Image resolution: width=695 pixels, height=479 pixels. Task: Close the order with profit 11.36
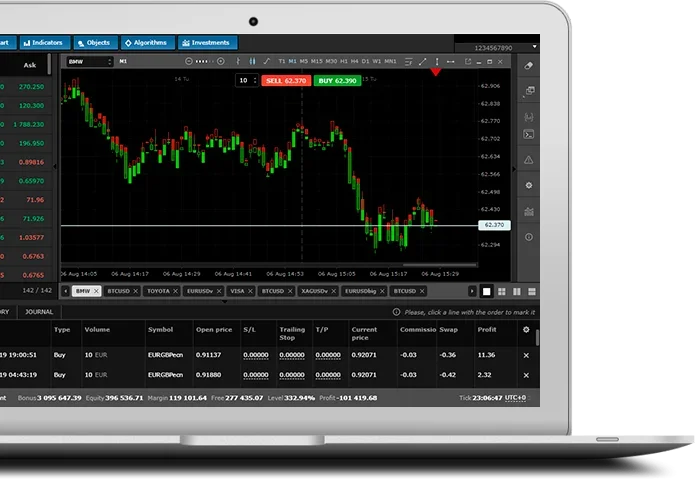coord(526,355)
